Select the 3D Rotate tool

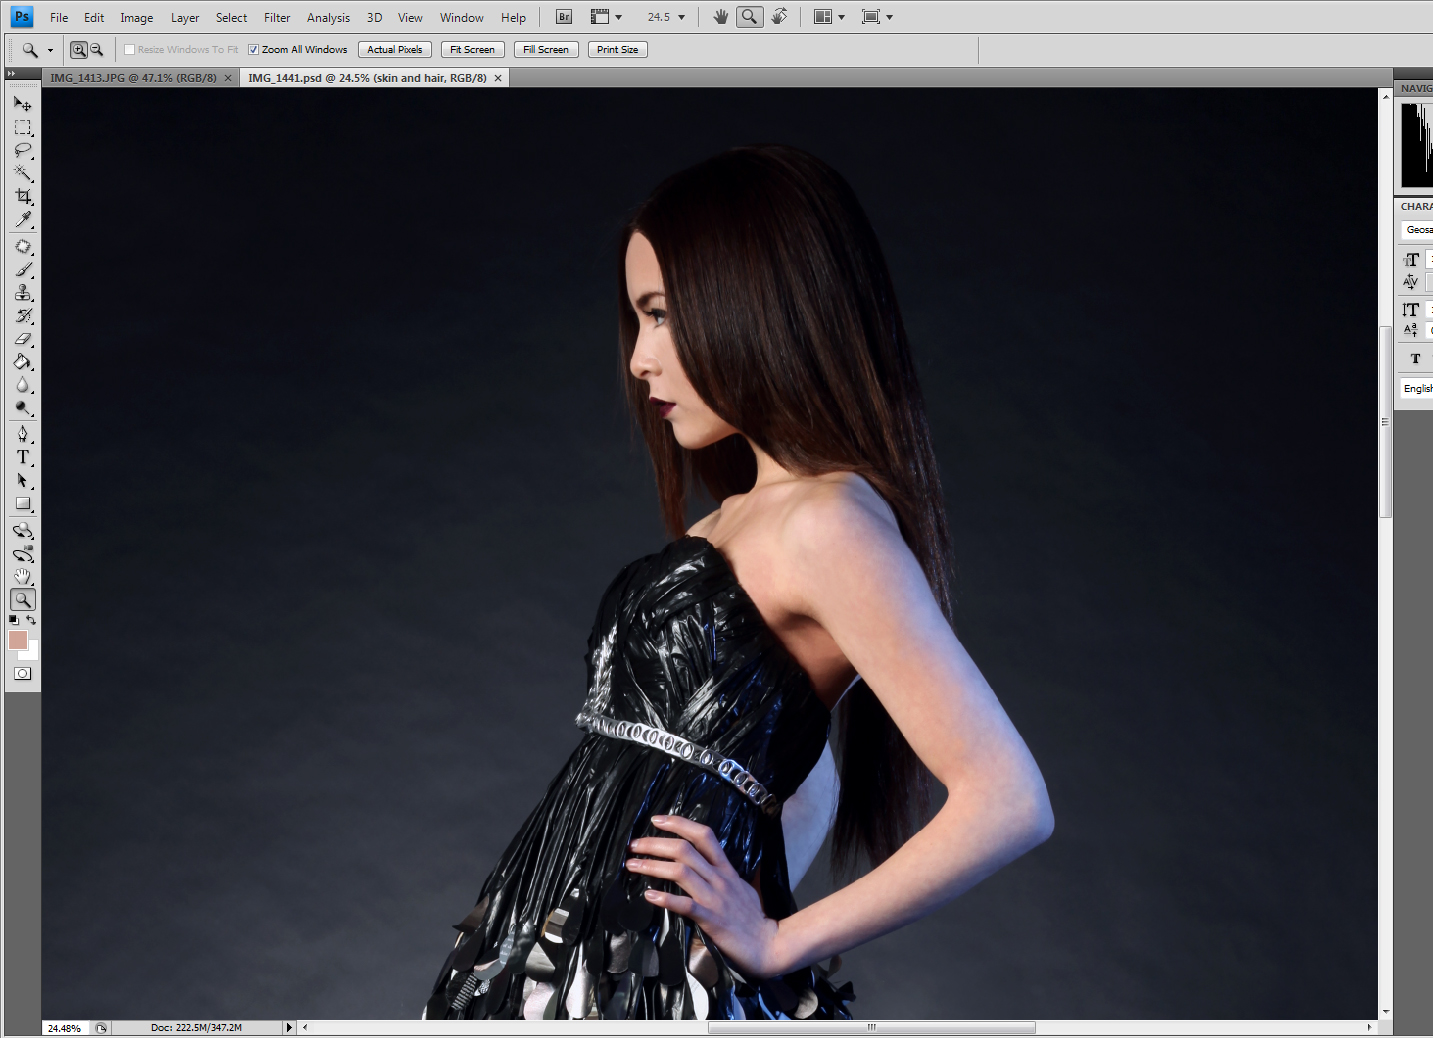(22, 530)
